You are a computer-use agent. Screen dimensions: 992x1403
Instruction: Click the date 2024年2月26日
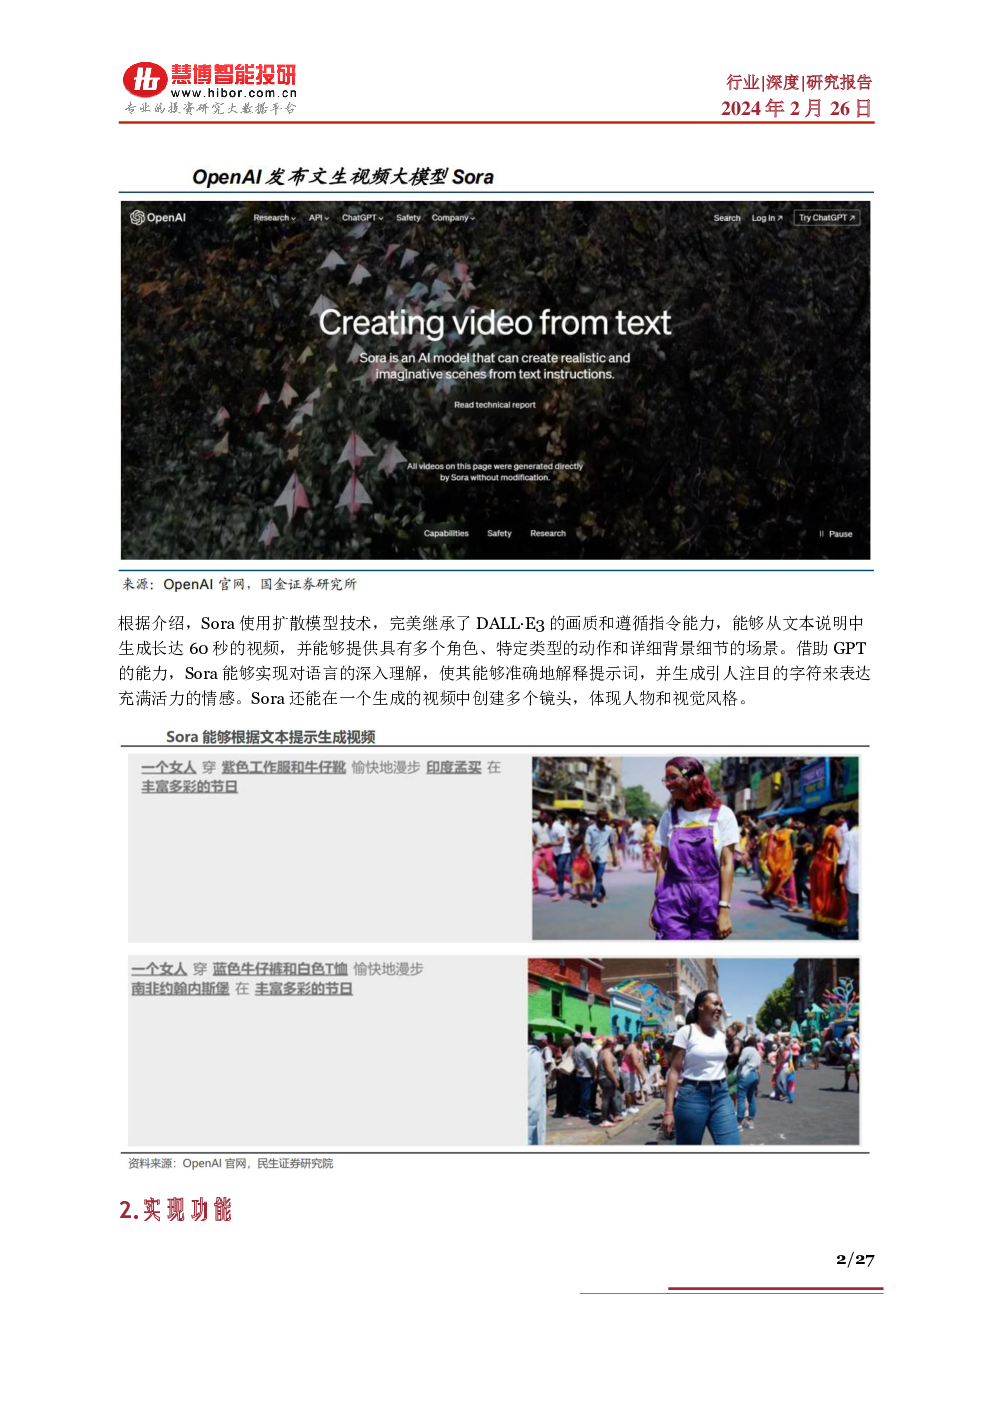tap(797, 108)
